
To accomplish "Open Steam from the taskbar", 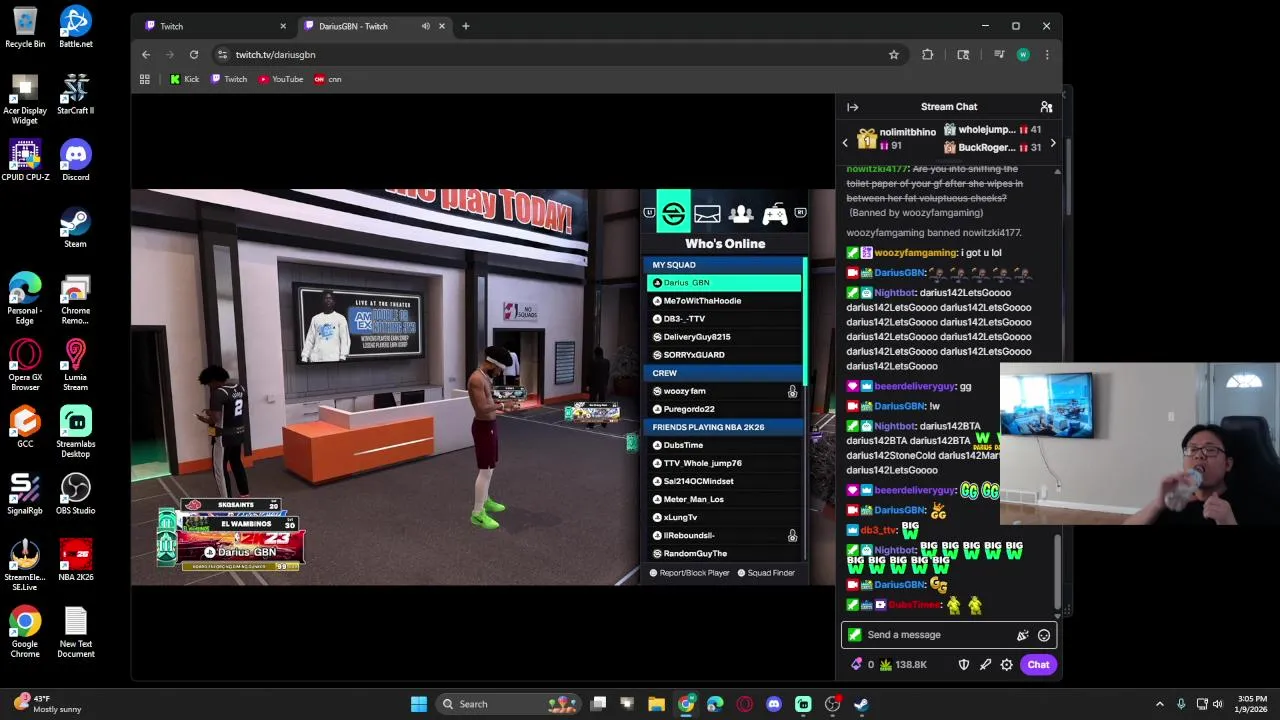I will pyautogui.click(x=861, y=704).
